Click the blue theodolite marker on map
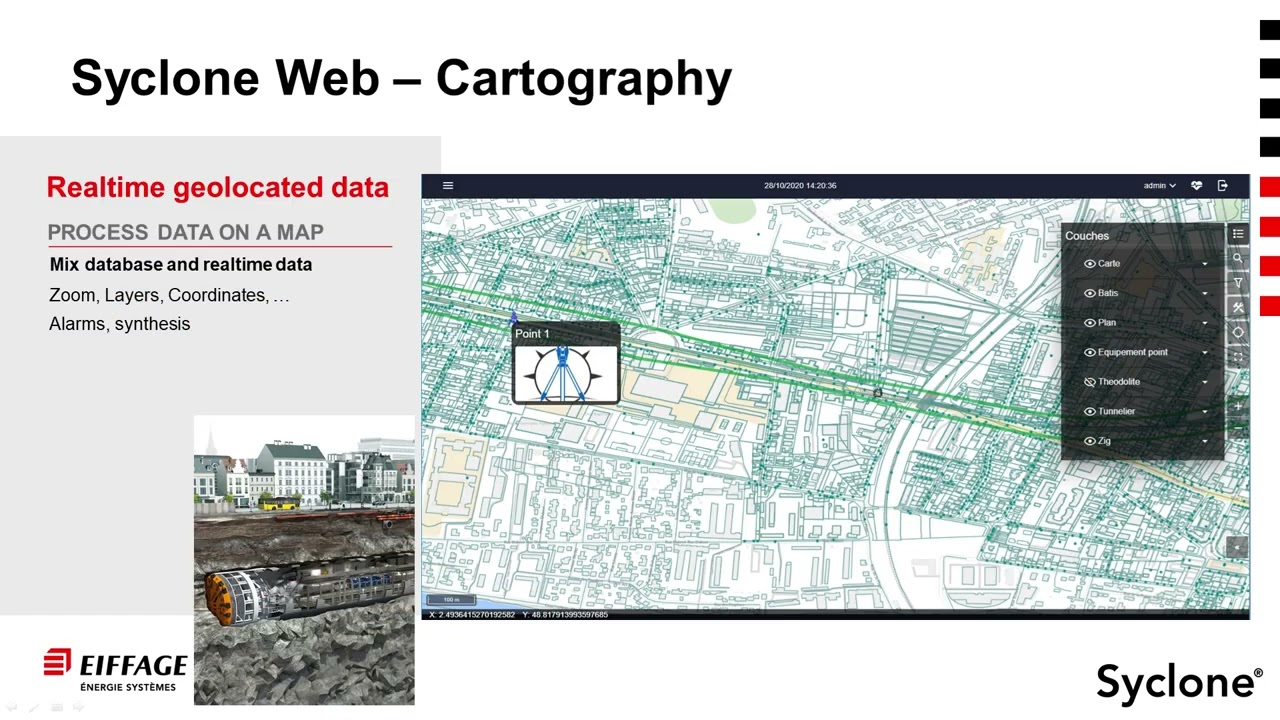Image resolution: width=1280 pixels, height=720 pixels. point(514,317)
